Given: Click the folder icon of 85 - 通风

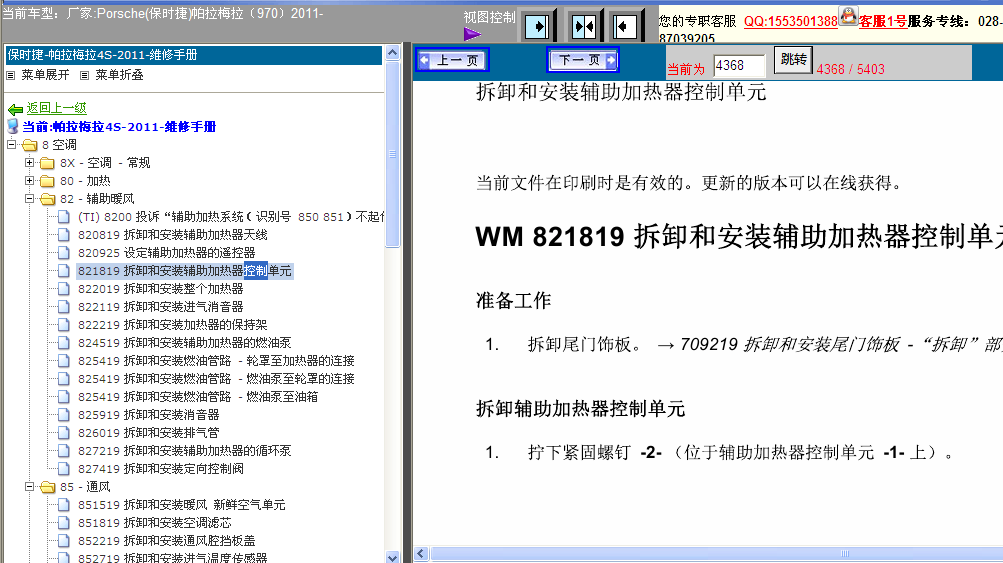Looking at the screenshot, I should [47, 487].
